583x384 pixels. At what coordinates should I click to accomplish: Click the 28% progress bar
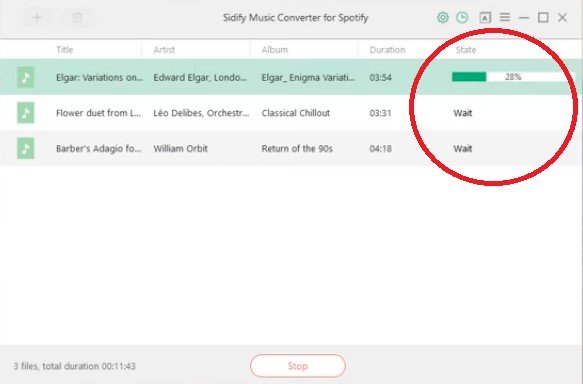[x=513, y=77]
